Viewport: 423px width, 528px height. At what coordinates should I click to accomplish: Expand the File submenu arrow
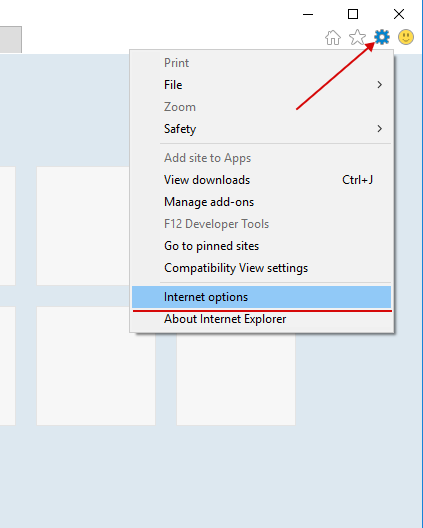[380, 85]
